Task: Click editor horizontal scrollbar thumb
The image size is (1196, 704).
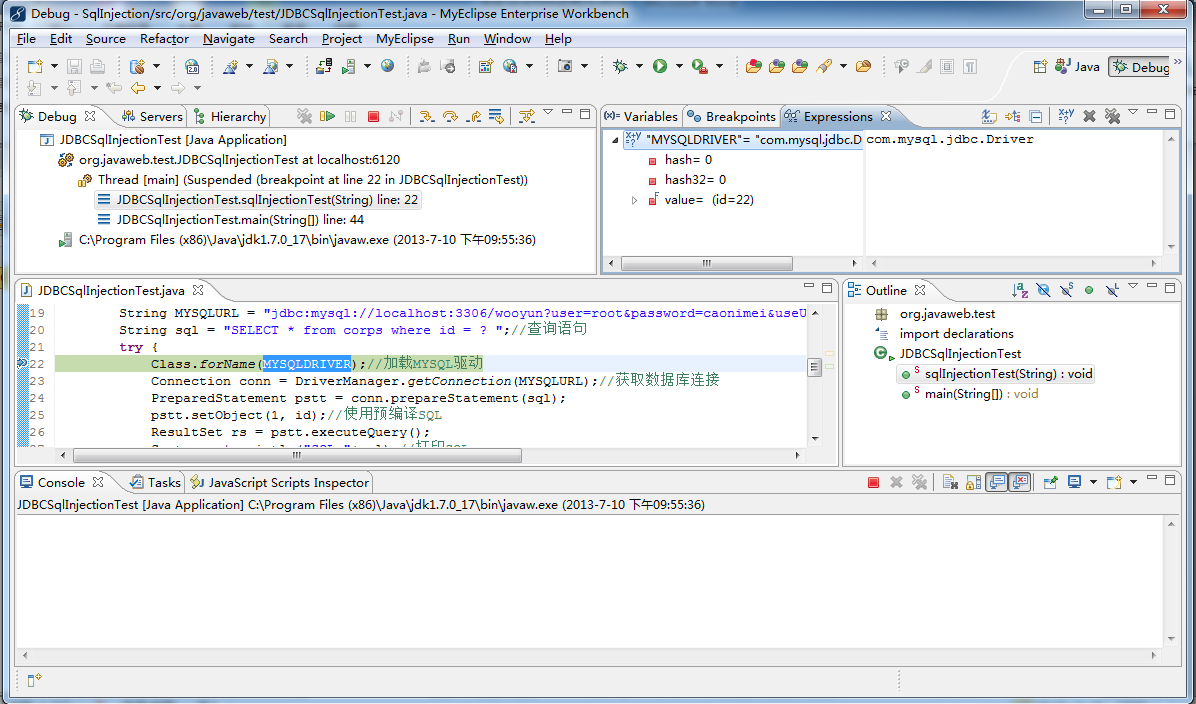Action: (x=297, y=455)
